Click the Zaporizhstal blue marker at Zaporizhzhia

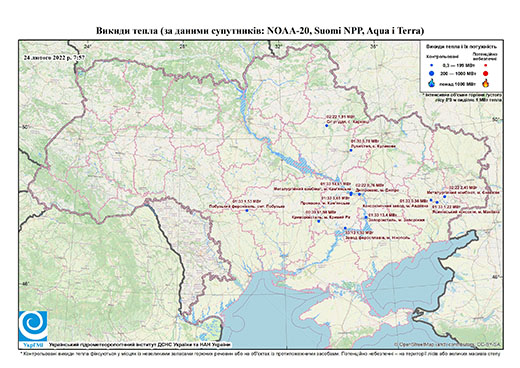(x=366, y=217)
